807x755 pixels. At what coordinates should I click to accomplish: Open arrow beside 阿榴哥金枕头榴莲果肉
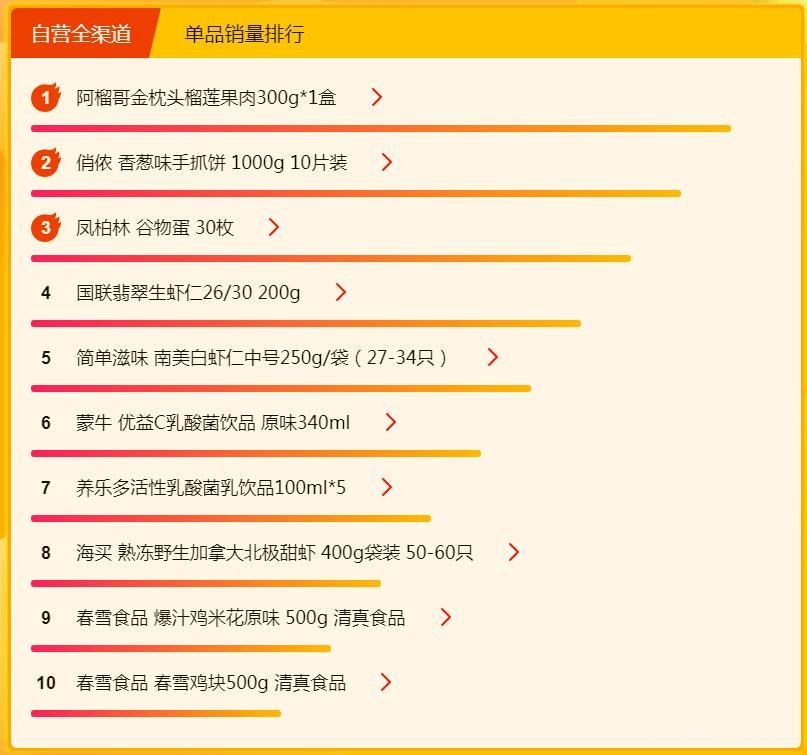(377, 97)
